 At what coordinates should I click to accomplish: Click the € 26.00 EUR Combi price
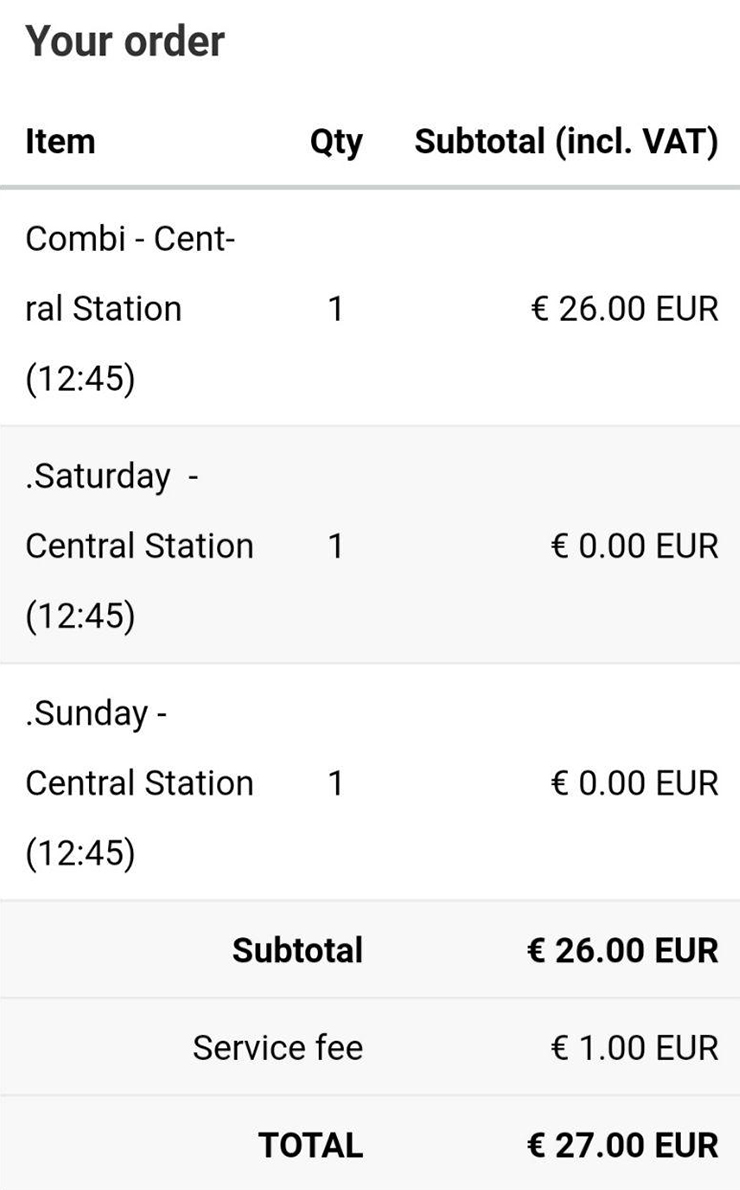tap(624, 309)
